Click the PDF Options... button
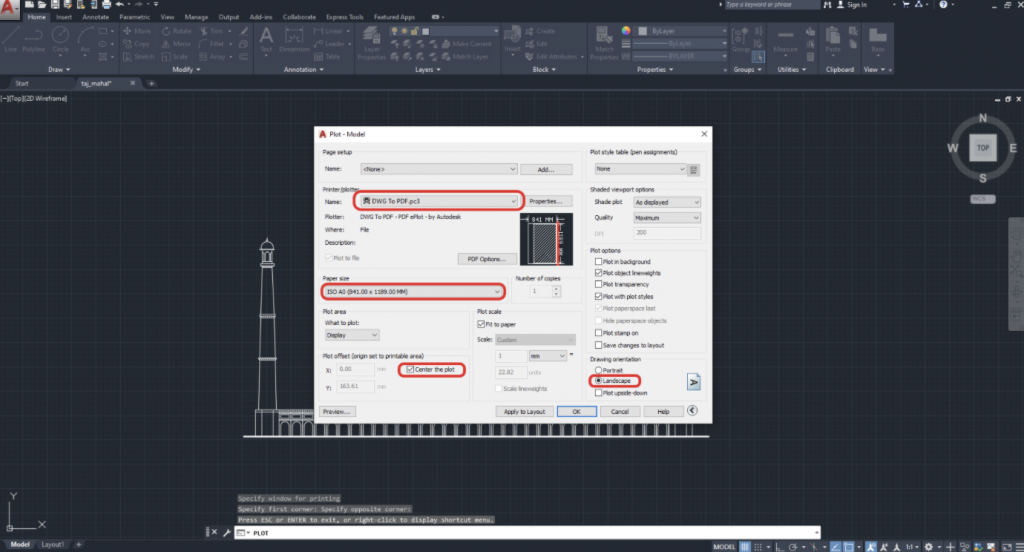The width and height of the screenshot is (1024, 552). coord(486,259)
